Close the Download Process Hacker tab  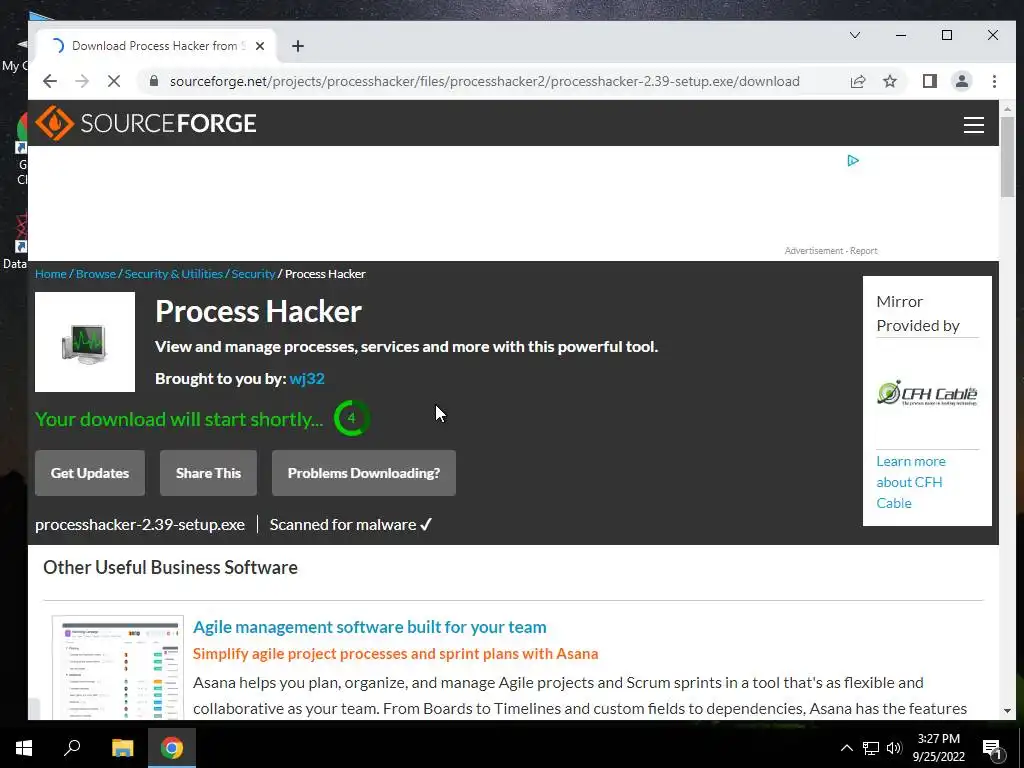click(260, 46)
